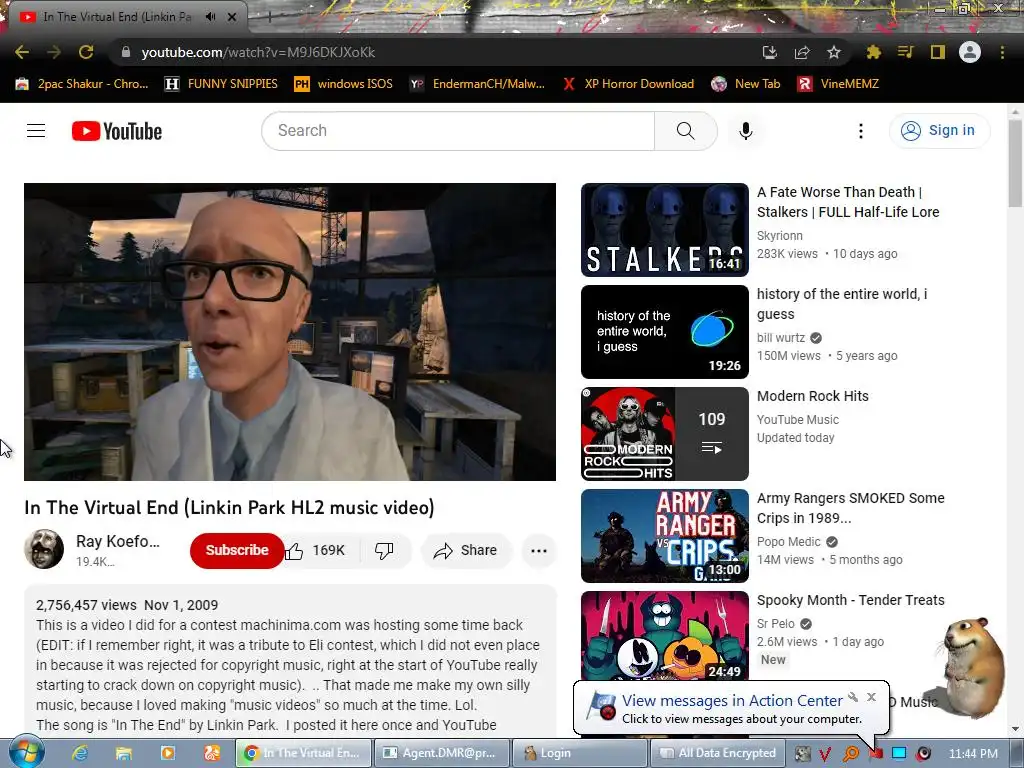The image size is (1024, 768).
Task: Subscribe to the Ray Koefoed channel
Action: 236,551
